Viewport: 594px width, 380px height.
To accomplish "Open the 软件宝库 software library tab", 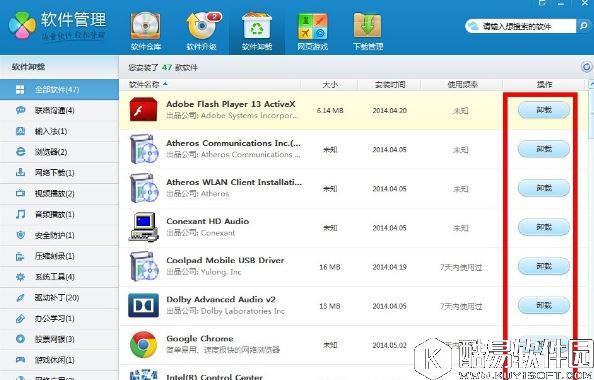I will click(146, 32).
